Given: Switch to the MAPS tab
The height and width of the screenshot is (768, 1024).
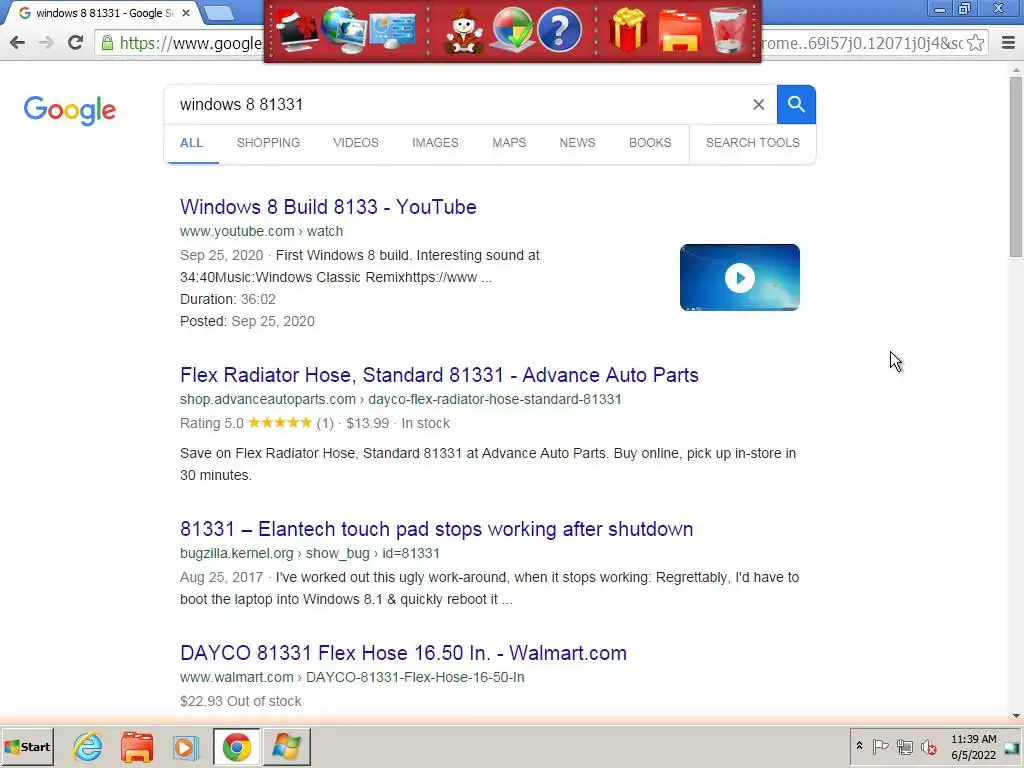Looking at the screenshot, I should click(x=509, y=142).
